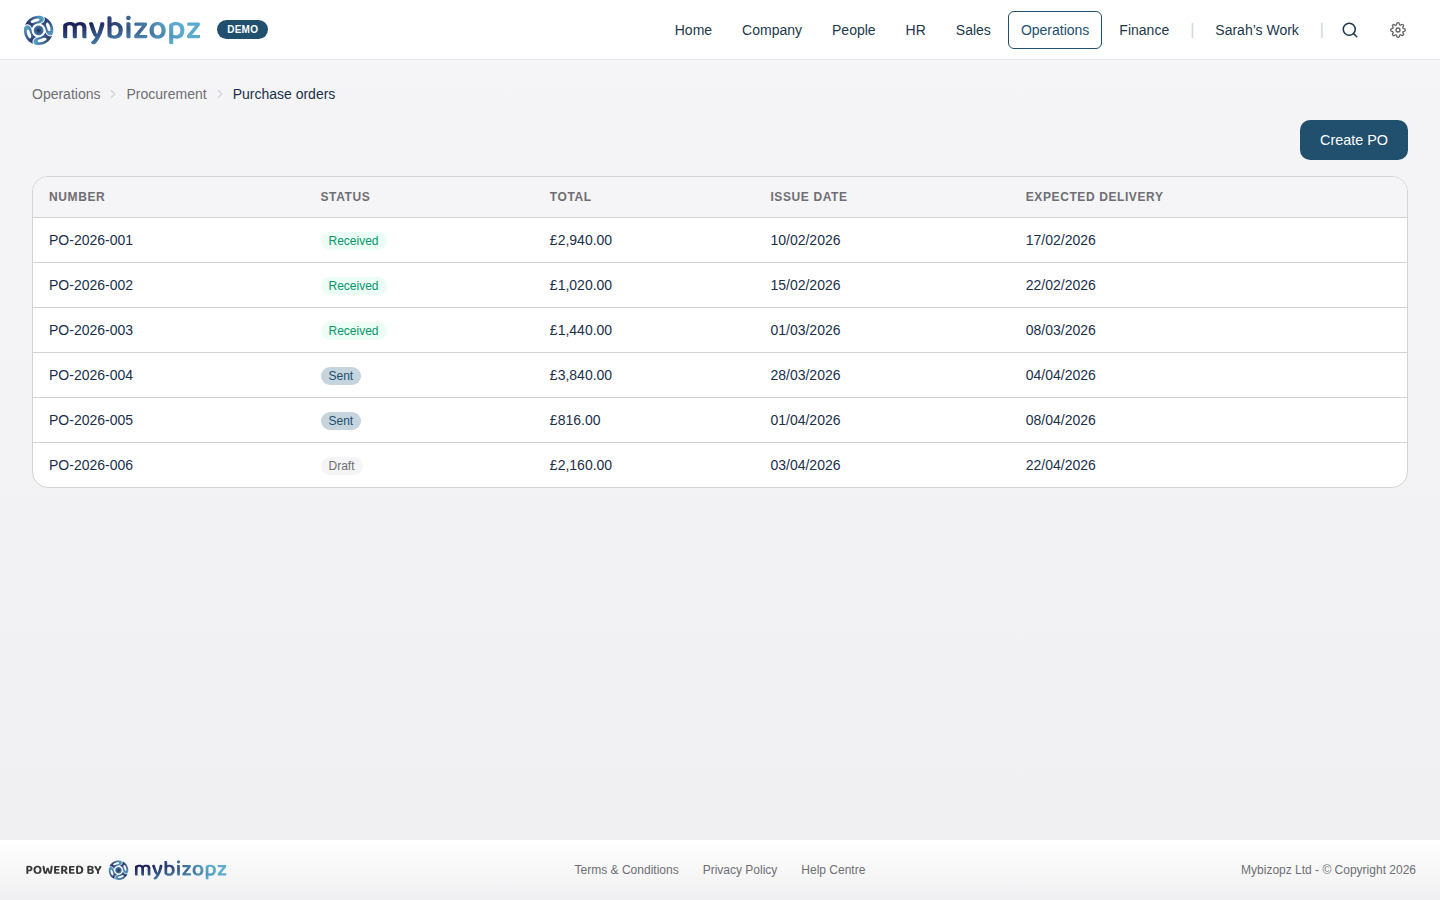Click issue date 15/02/2026
This screenshot has width=1440, height=900.
(x=805, y=285)
